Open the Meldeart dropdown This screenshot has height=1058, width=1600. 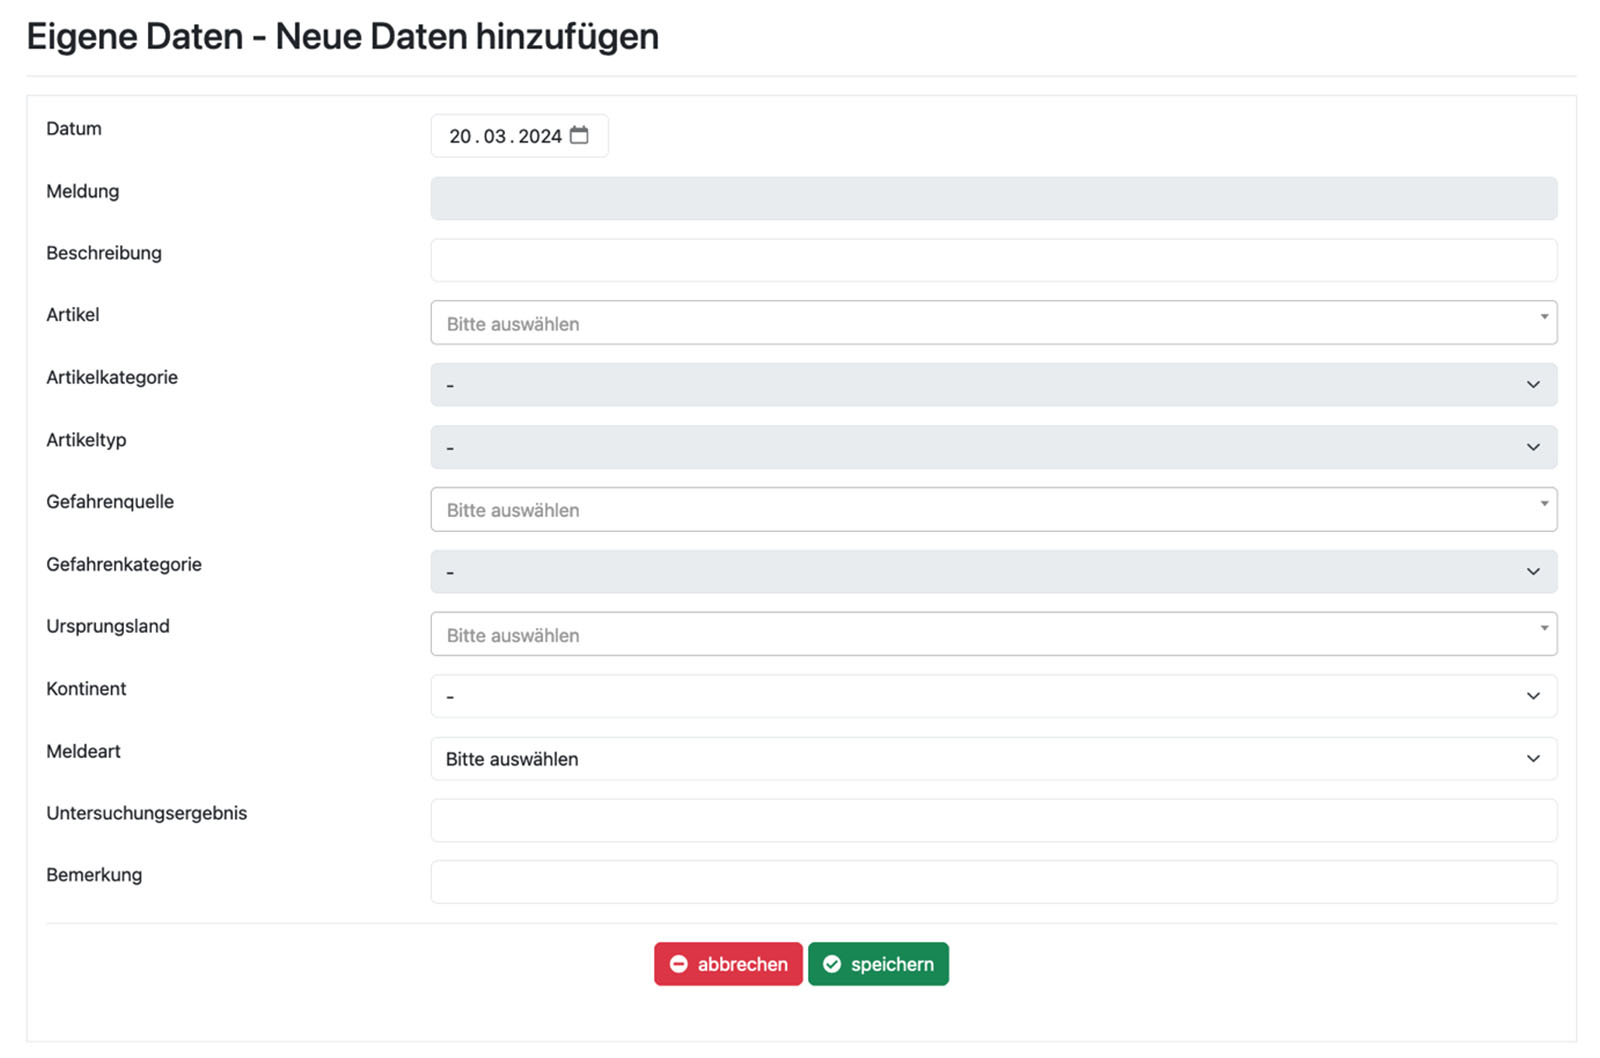coord(993,759)
